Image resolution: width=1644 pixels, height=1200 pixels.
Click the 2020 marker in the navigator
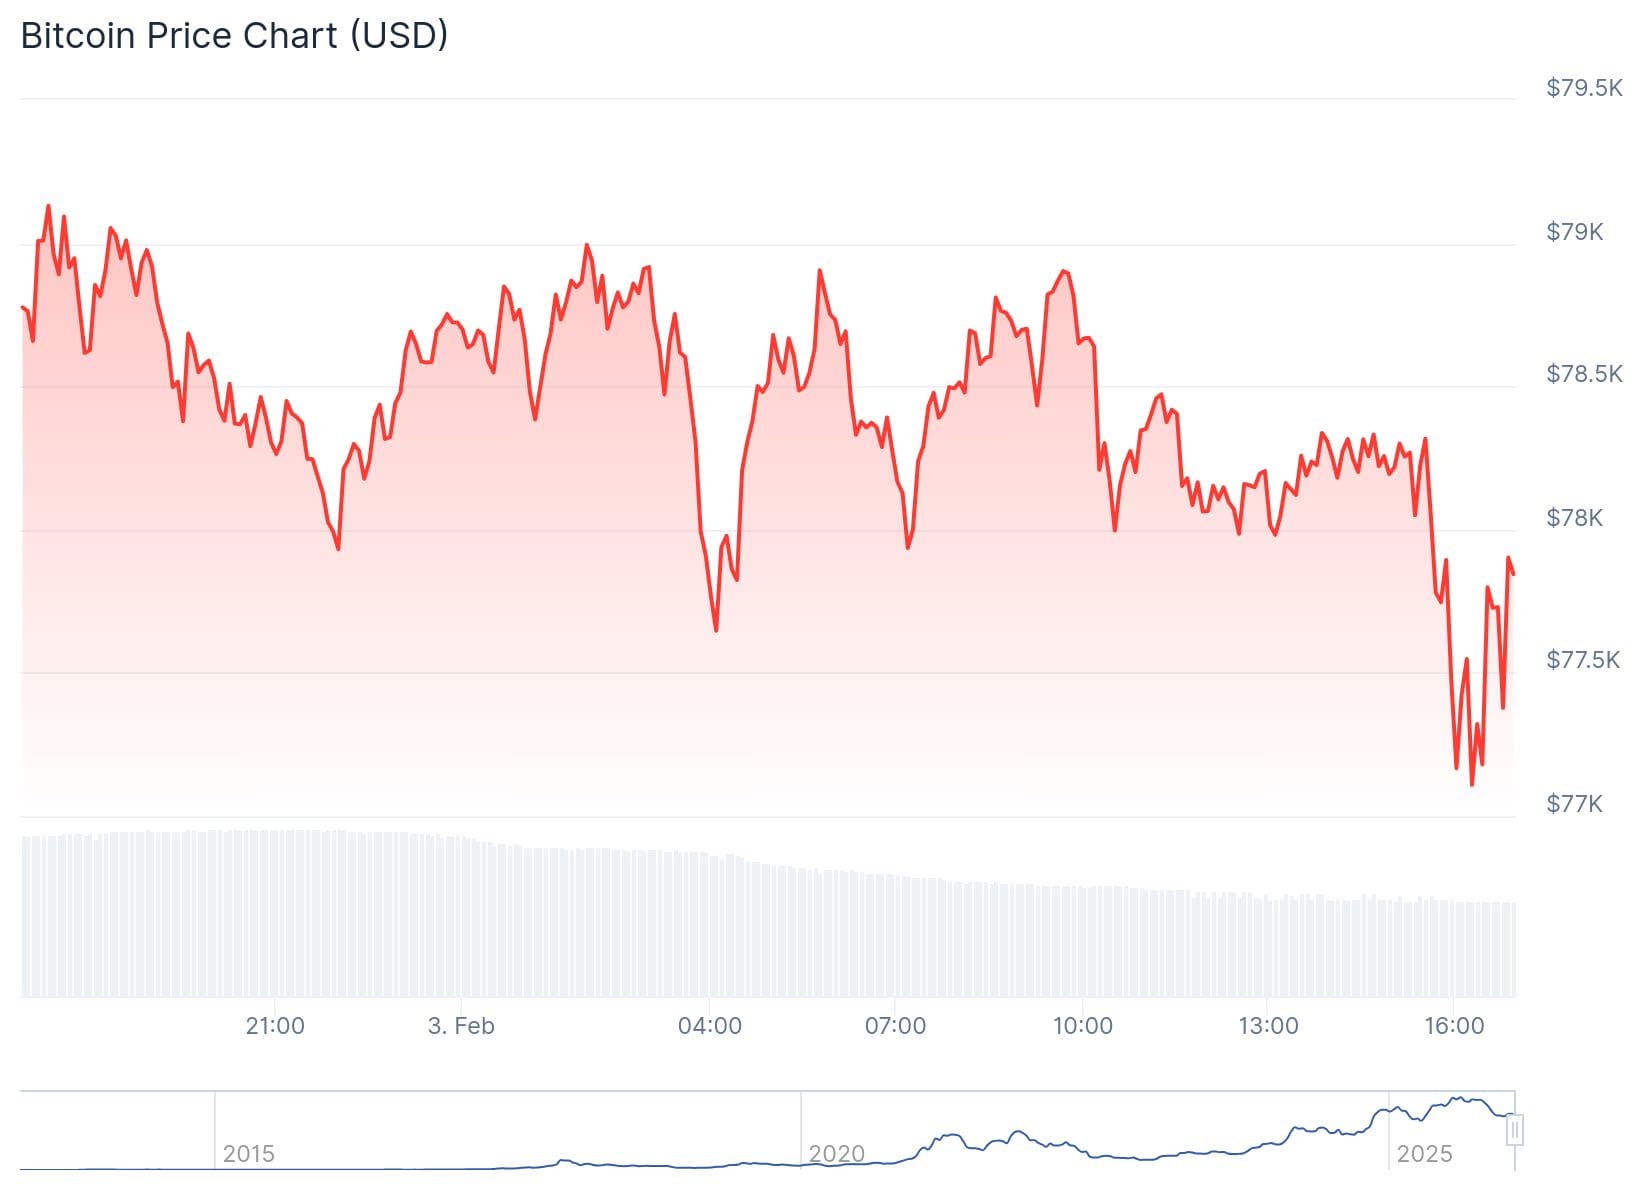[x=836, y=1154]
